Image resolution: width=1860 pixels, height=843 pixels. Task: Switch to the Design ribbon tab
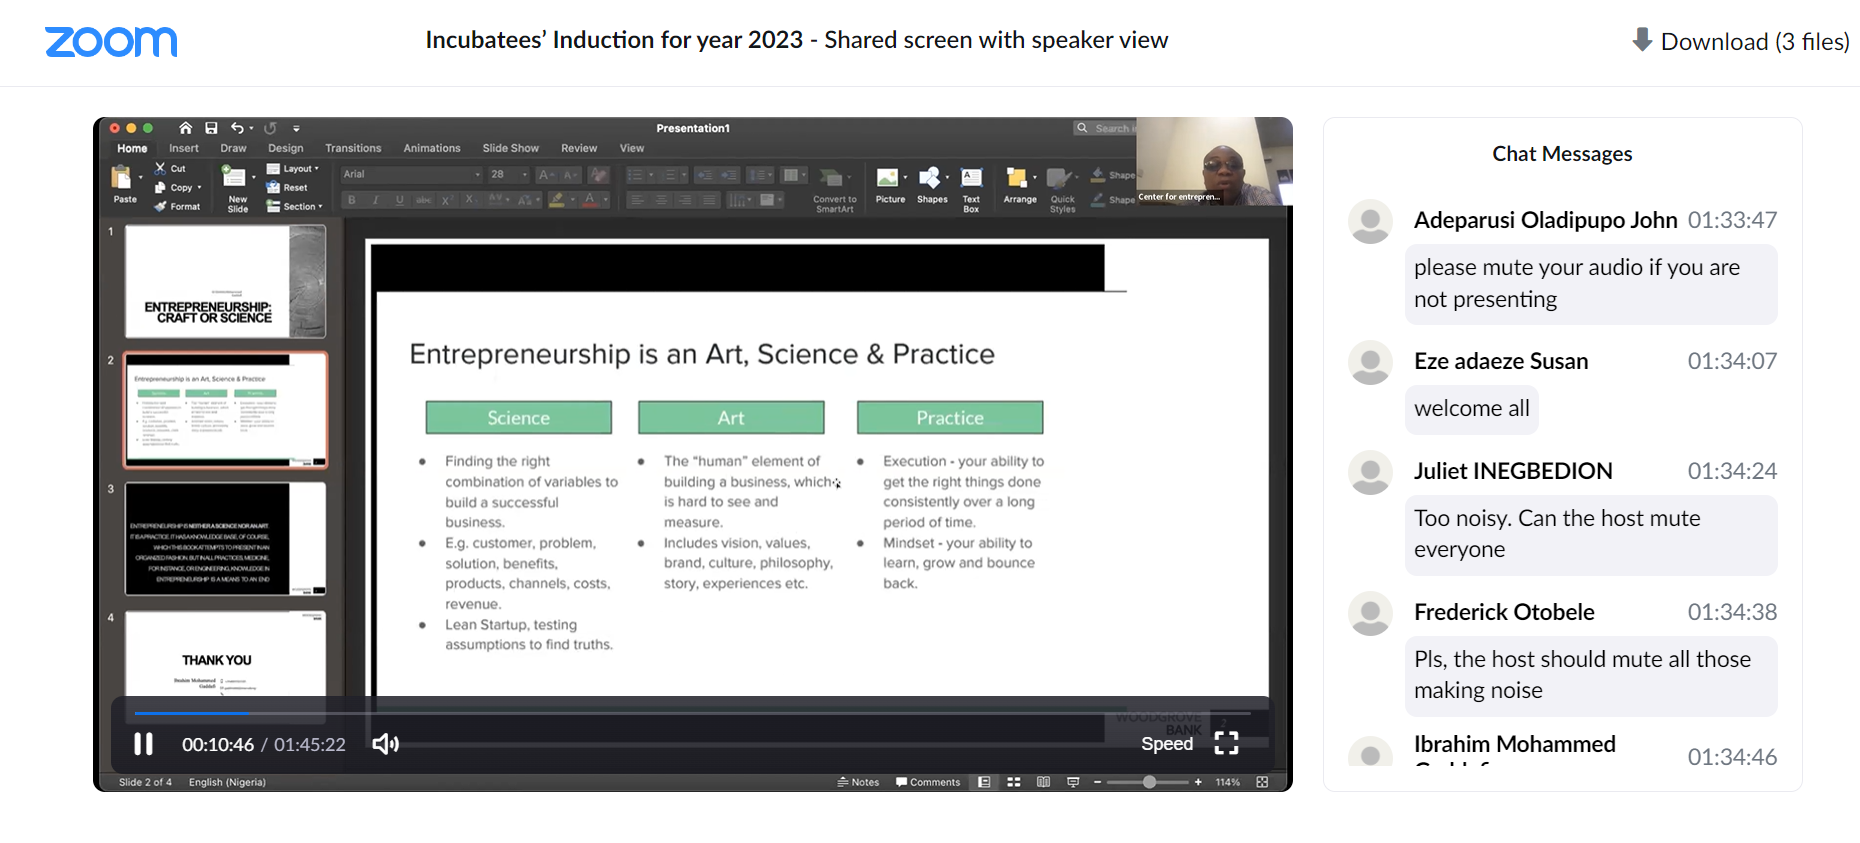(x=286, y=148)
